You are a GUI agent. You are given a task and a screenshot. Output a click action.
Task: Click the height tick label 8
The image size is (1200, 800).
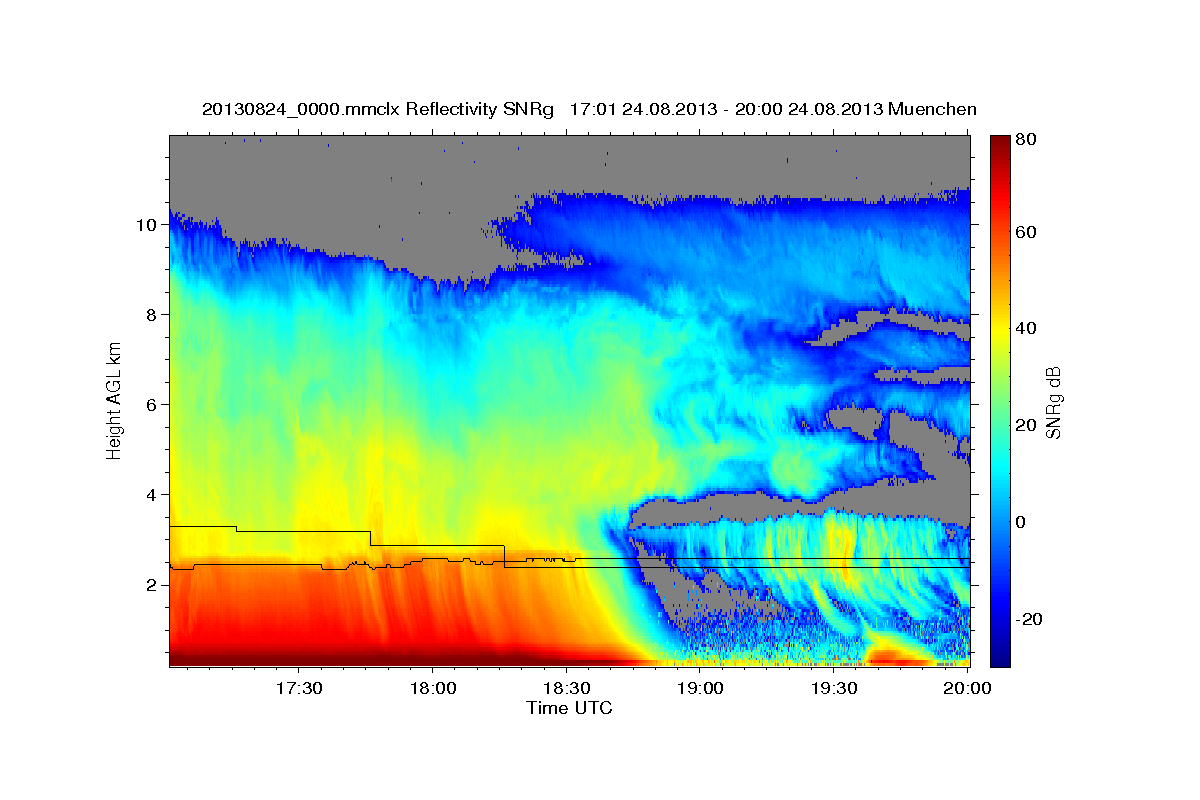(152, 315)
